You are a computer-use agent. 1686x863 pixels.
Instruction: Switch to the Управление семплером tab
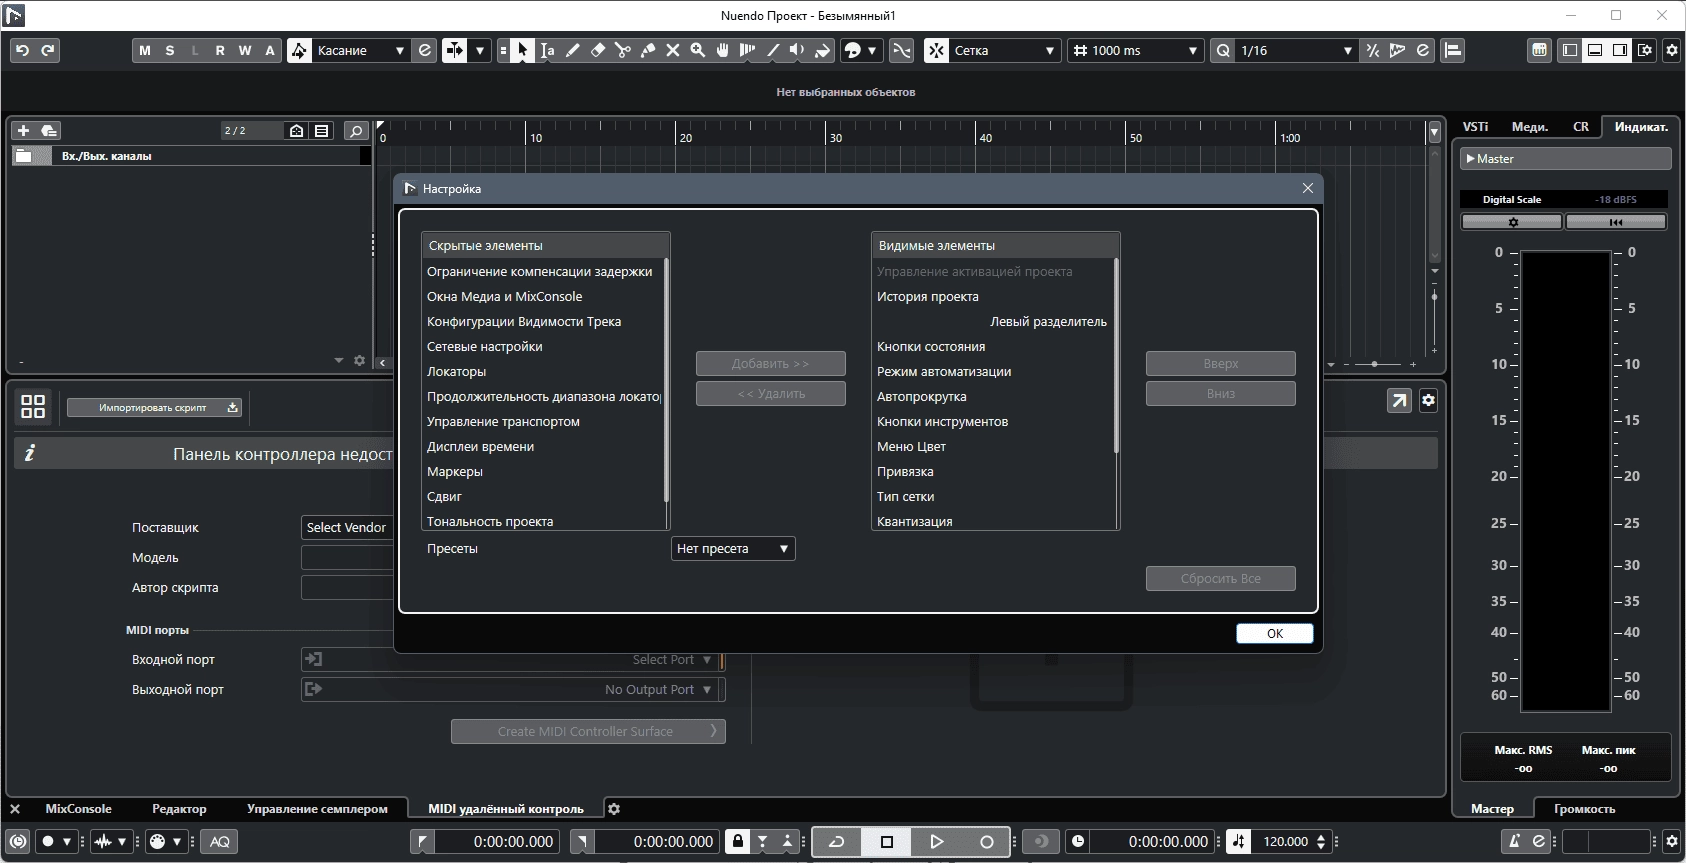point(317,809)
